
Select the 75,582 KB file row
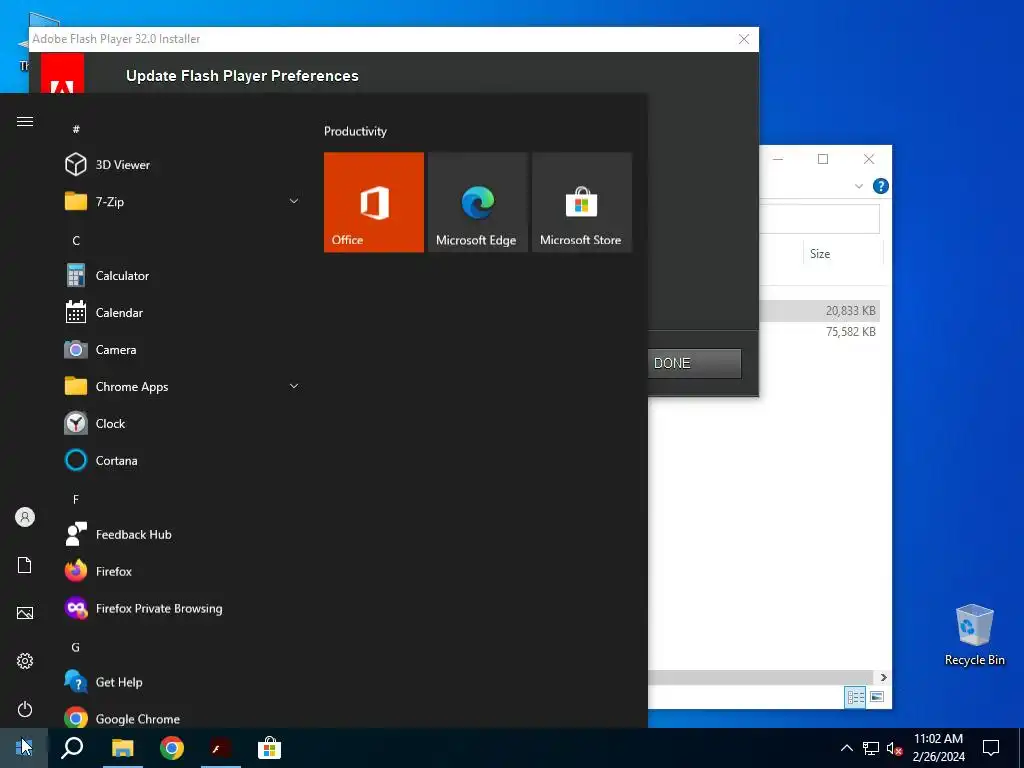tap(820, 332)
